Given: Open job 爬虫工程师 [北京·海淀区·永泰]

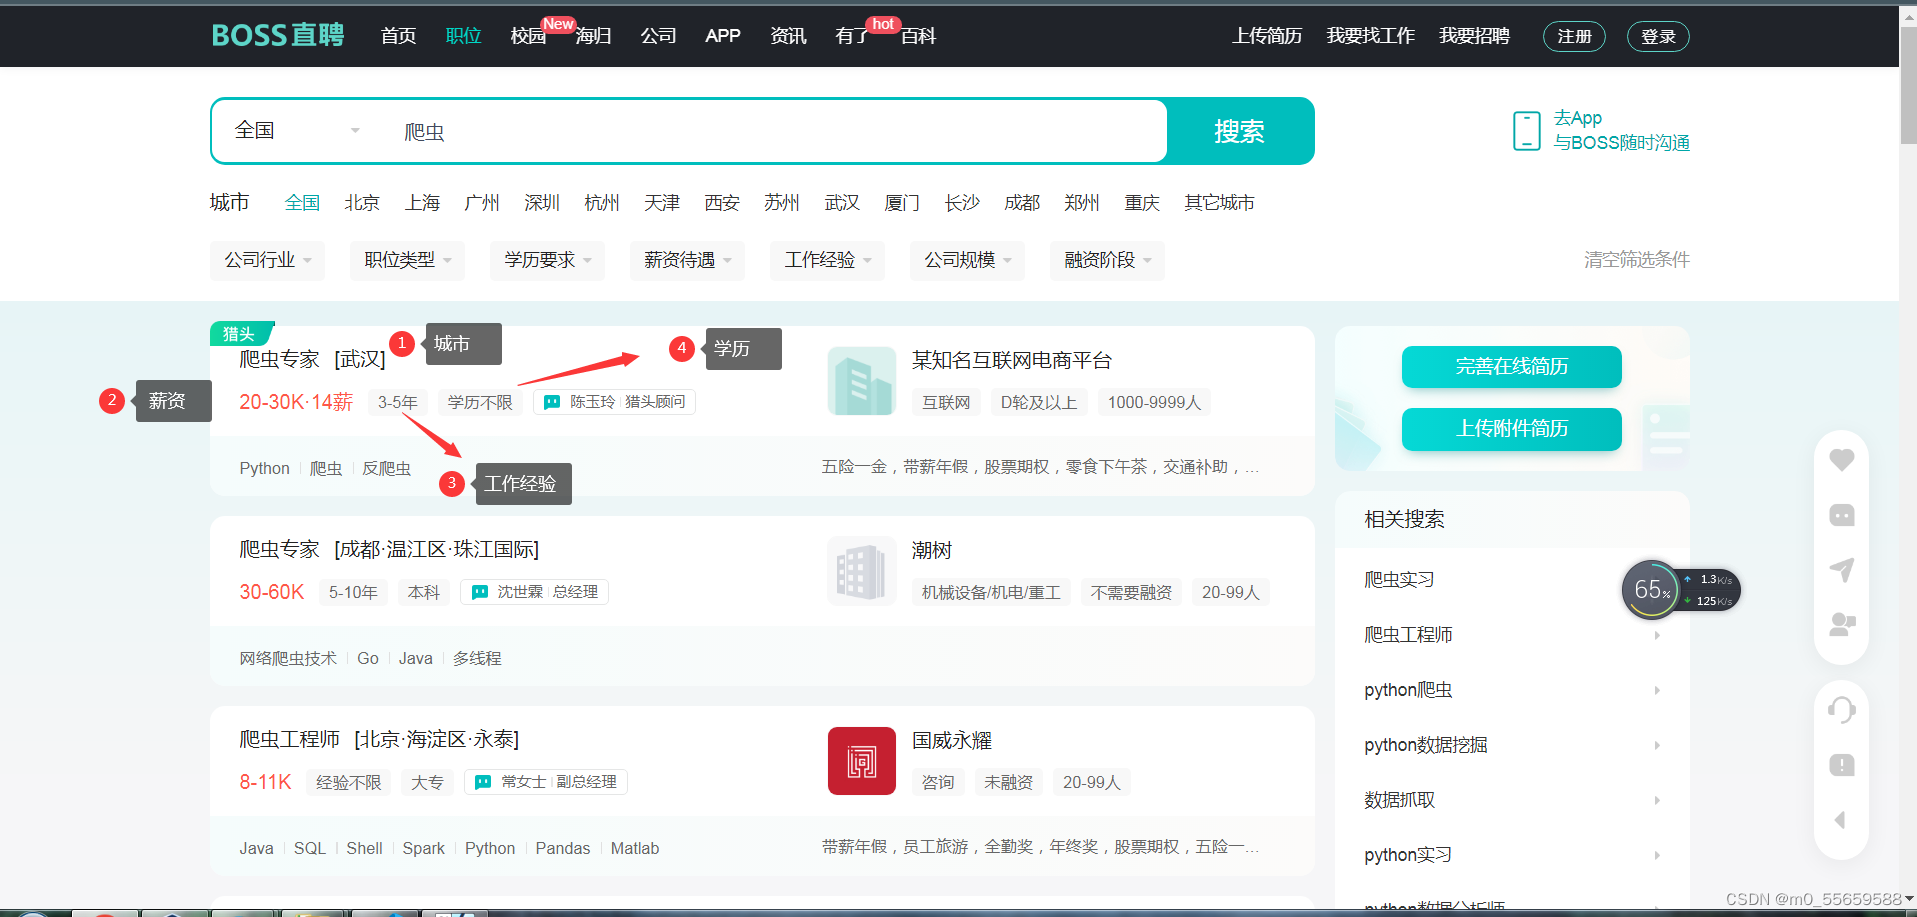Looking at the screenshot, I should click(379, 739).
